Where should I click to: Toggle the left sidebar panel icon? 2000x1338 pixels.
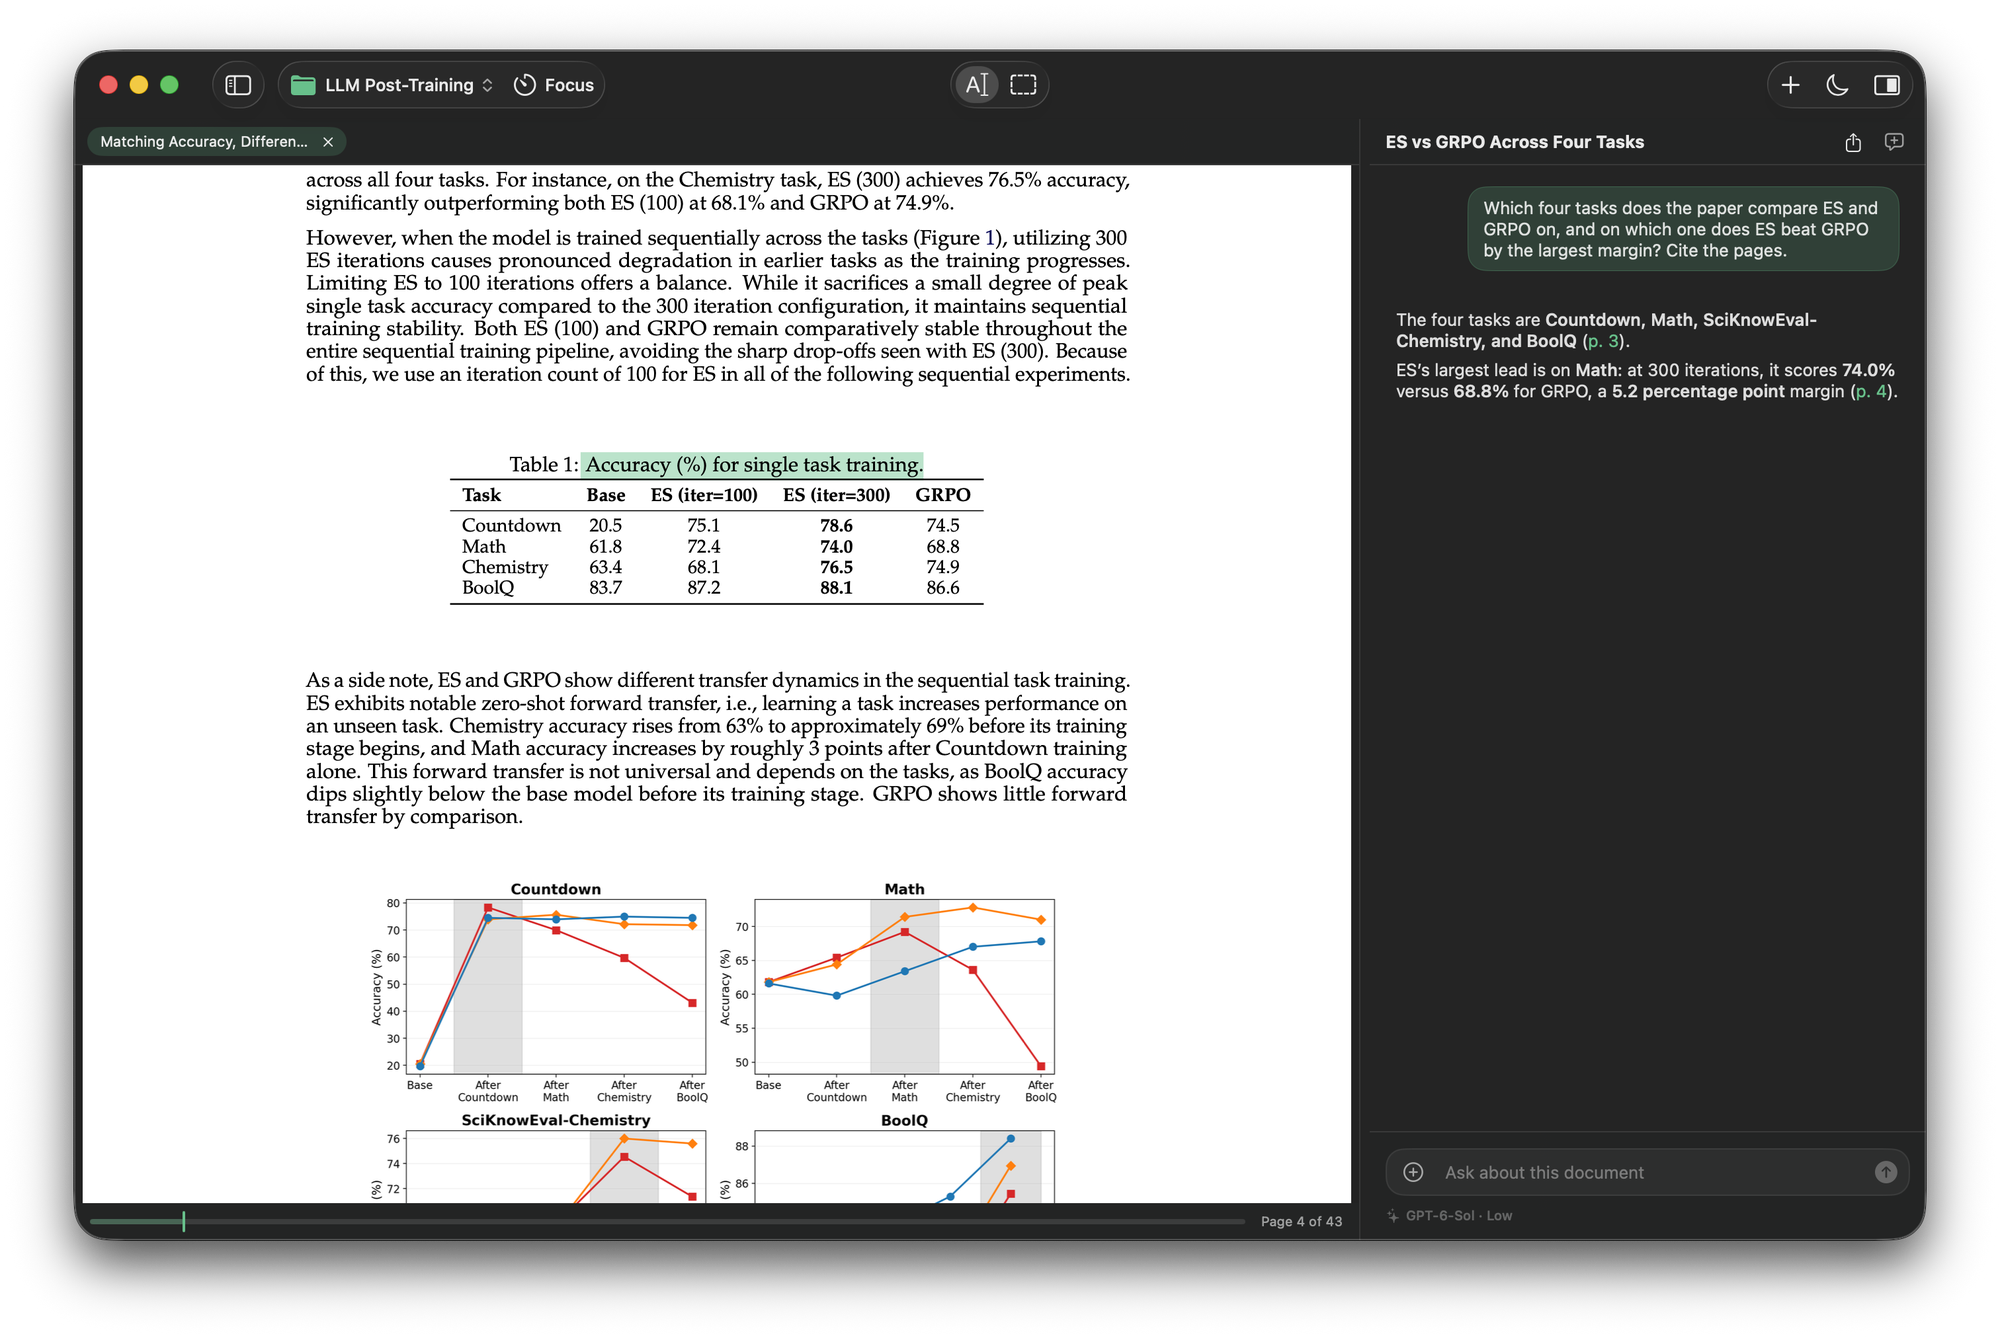[238, 85]
